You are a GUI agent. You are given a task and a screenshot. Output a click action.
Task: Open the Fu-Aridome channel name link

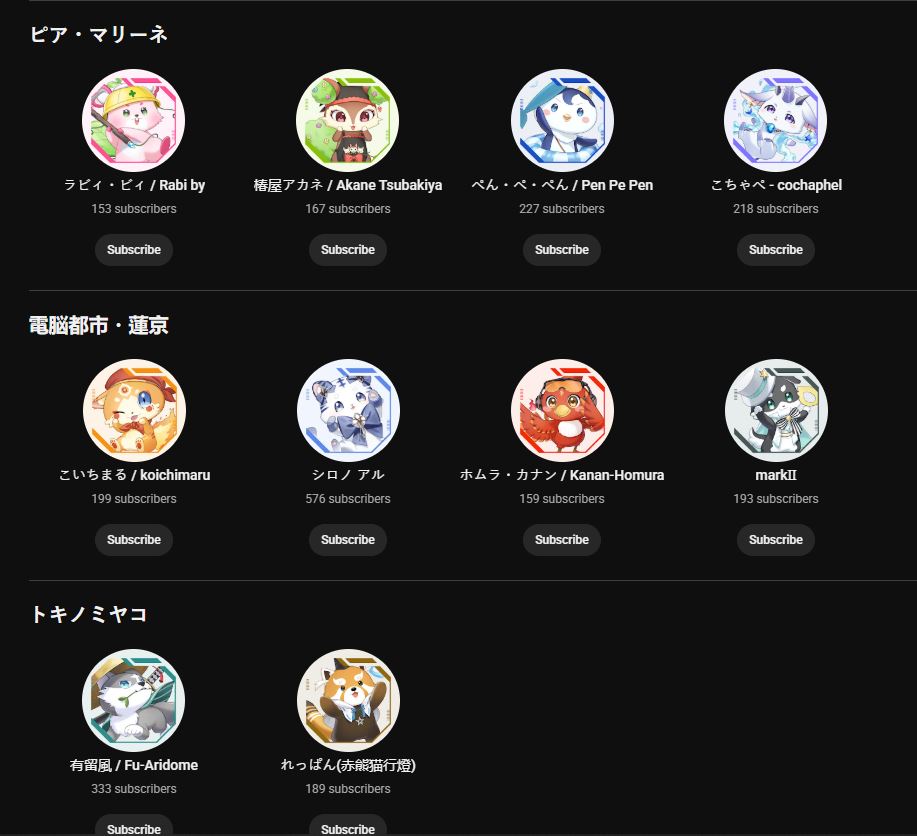click(x=134, y=765)
